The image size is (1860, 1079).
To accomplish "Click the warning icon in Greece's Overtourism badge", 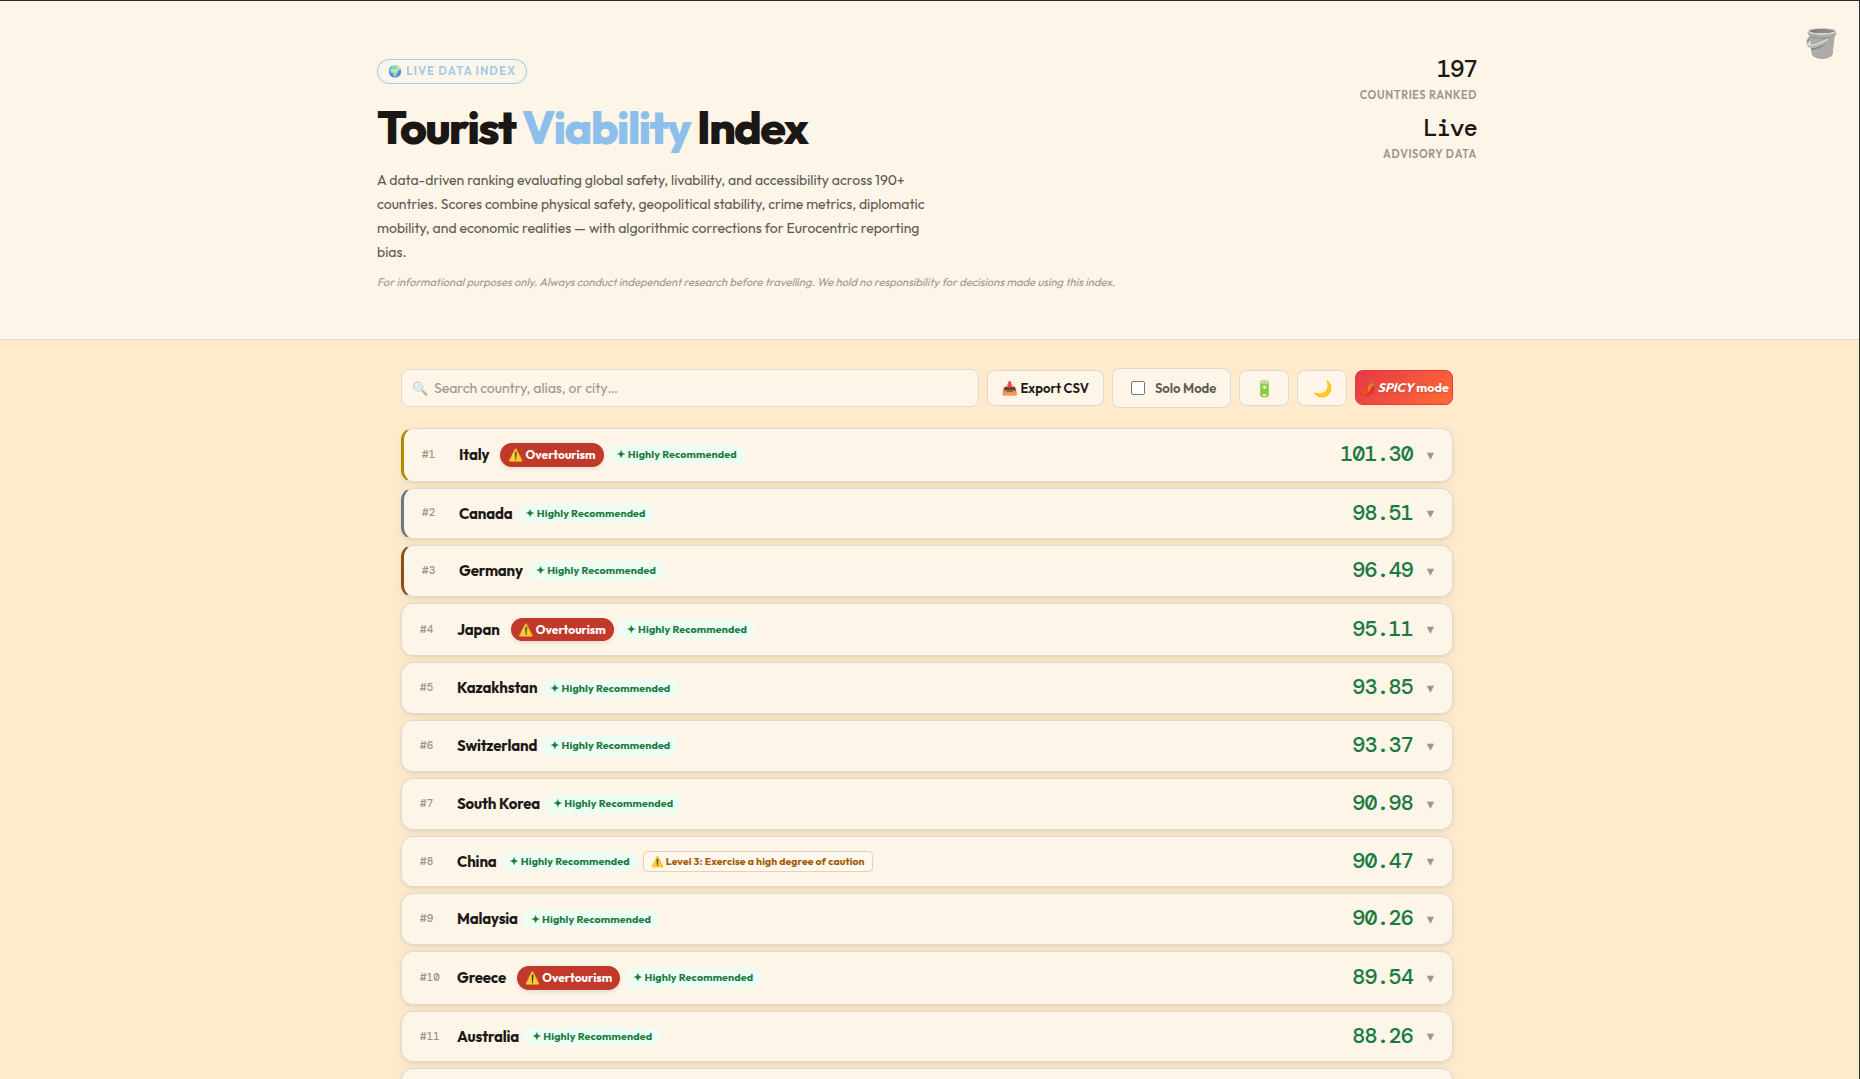I will (532, 978).
